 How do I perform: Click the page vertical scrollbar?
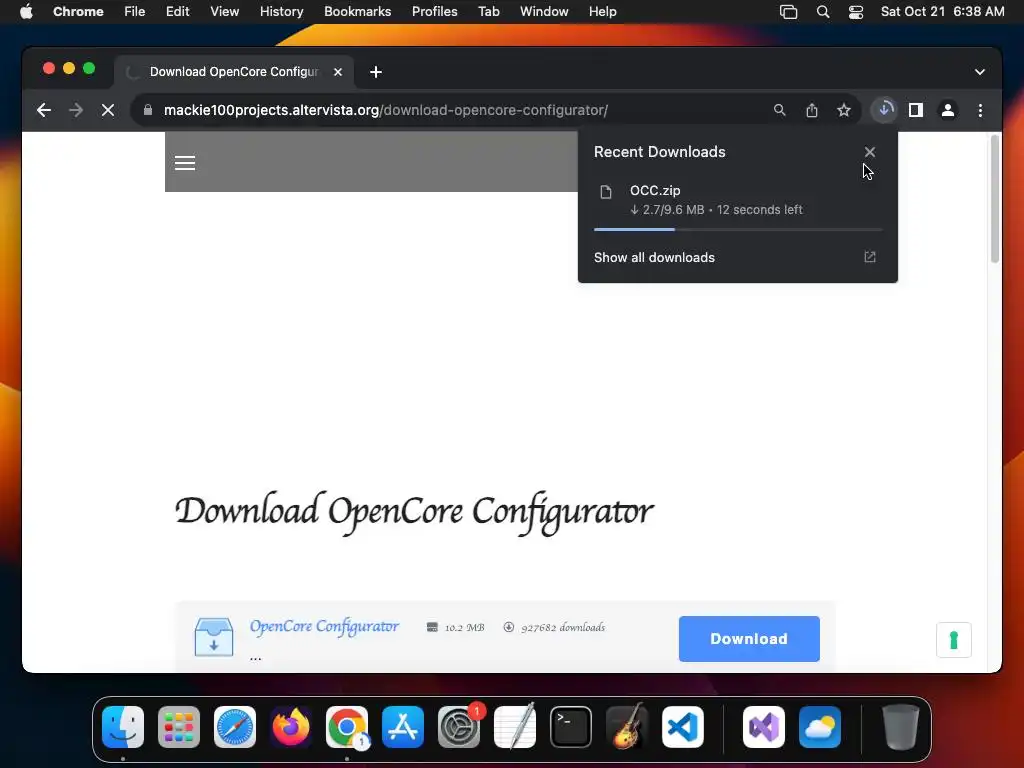point(995,199)
